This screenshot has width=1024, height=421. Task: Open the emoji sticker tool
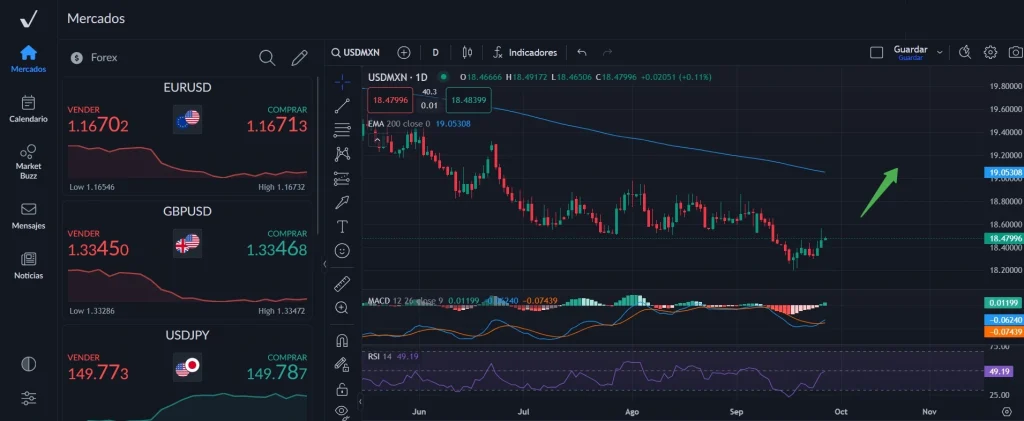point(343,249)
